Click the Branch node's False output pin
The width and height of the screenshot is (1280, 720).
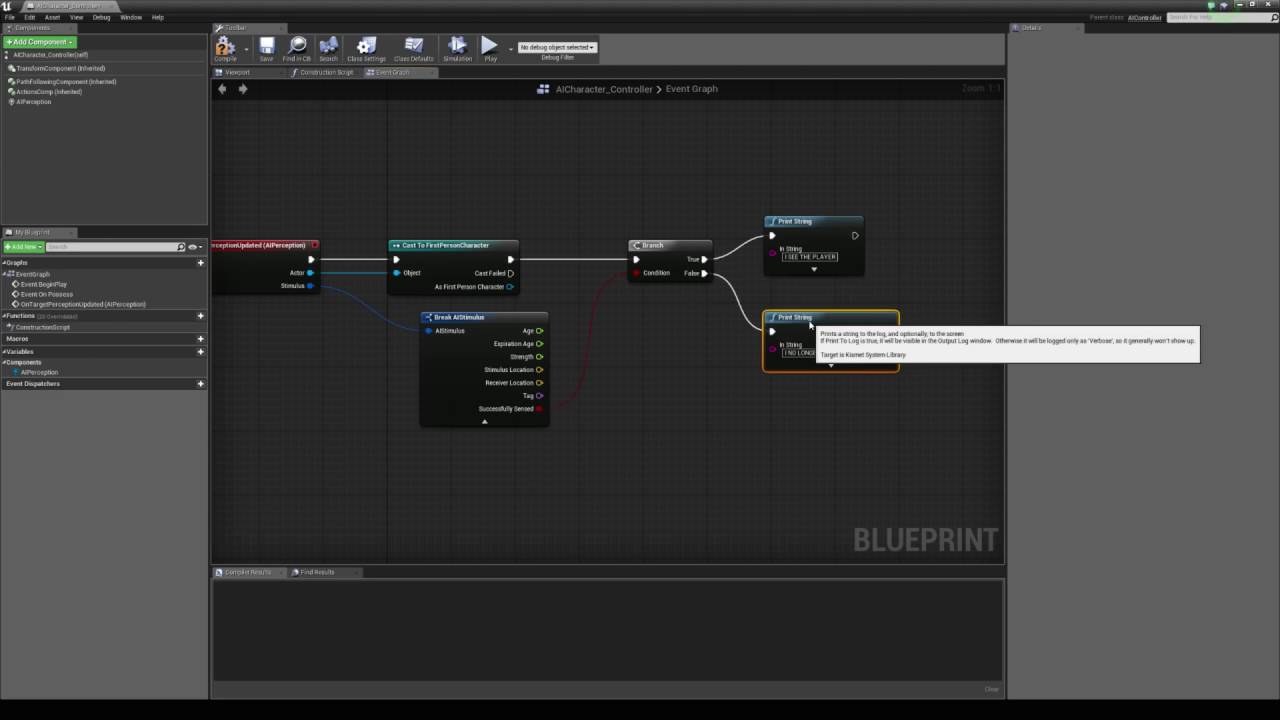click(704, 273)
